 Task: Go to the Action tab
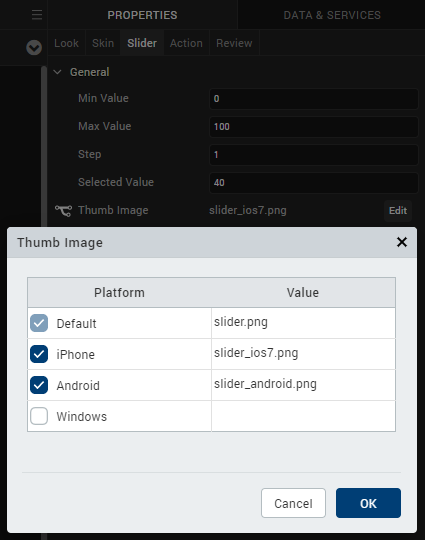(186, 43)
